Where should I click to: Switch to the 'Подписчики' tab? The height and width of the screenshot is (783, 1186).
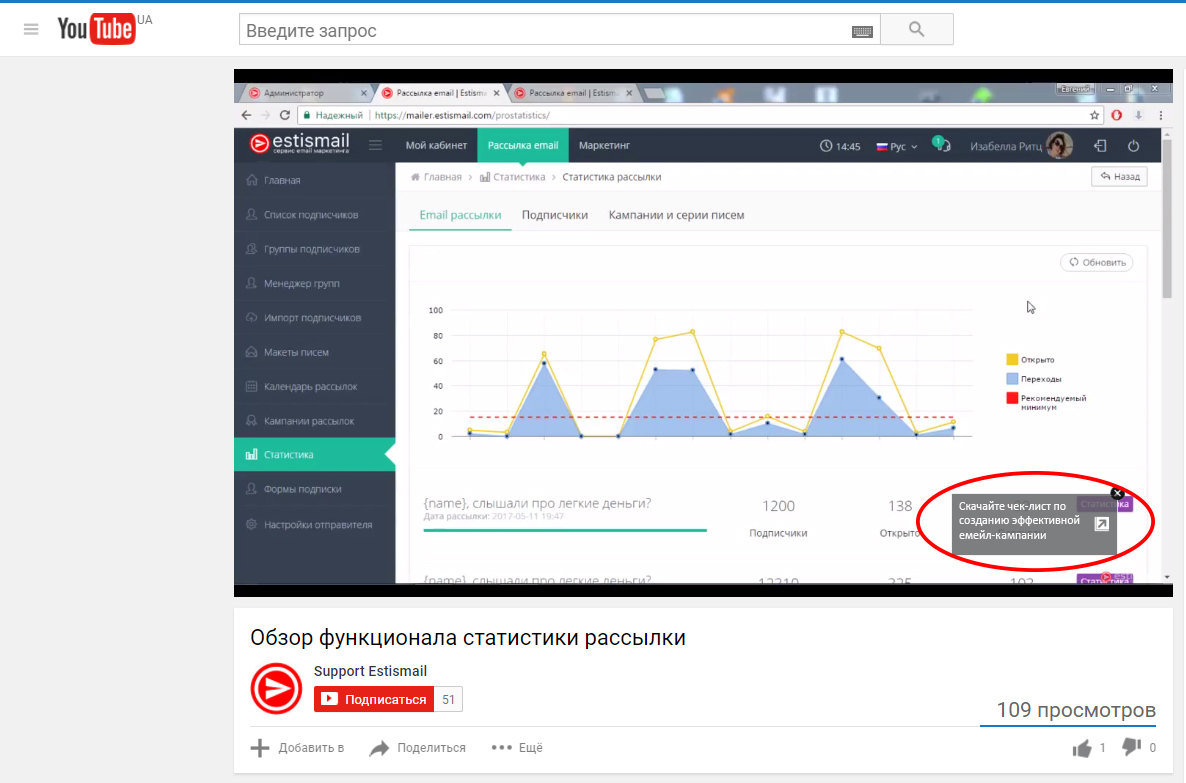554,215
